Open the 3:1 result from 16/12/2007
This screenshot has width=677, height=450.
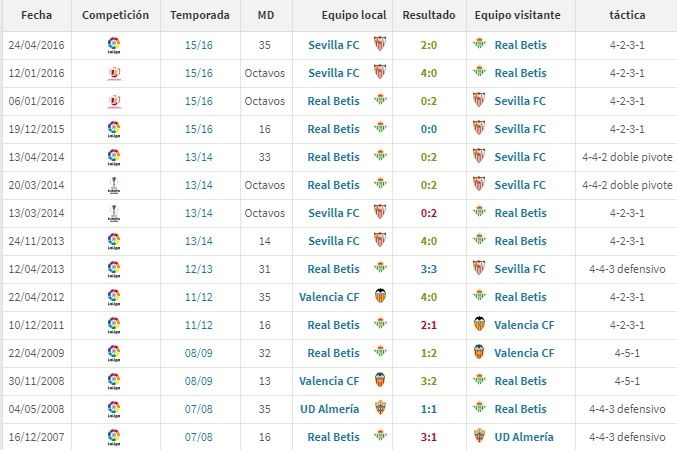click(428, 437)
